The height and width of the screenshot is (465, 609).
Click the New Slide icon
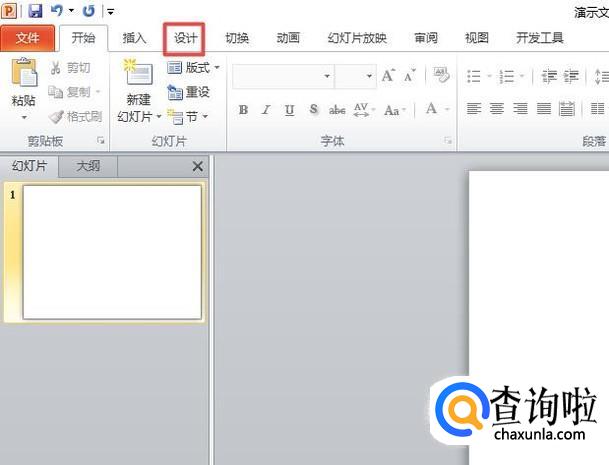pos(138,75)
